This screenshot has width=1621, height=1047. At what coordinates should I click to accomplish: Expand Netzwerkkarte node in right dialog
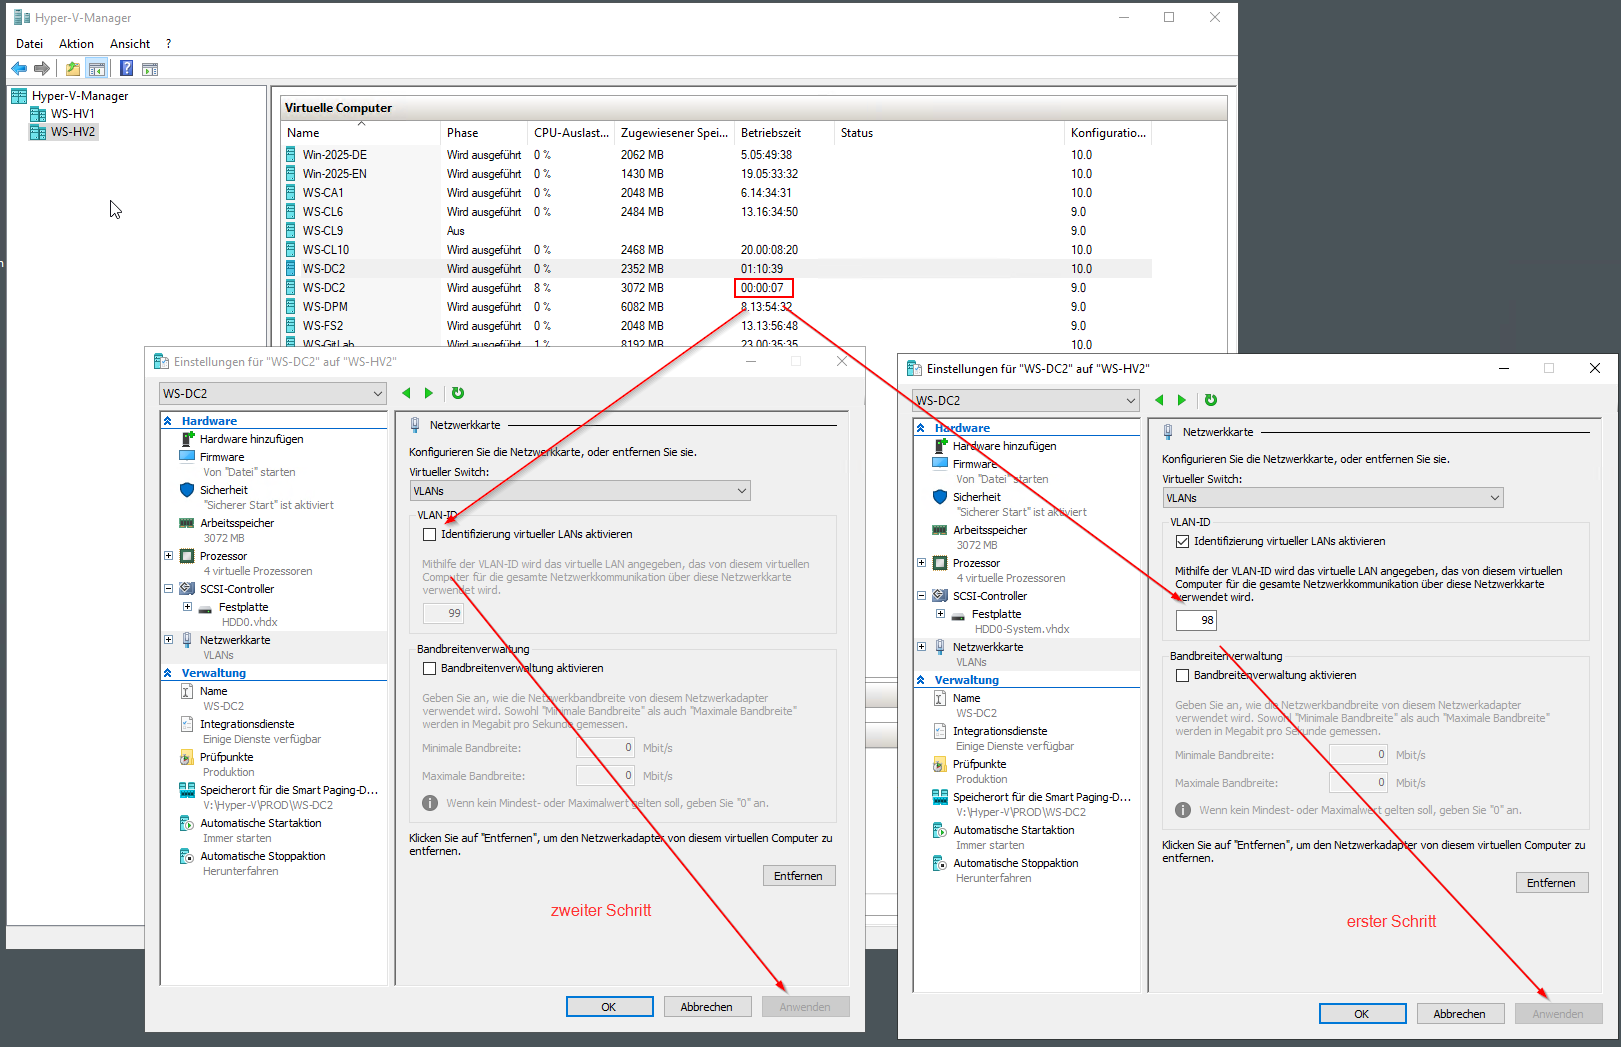click(922, 647)
